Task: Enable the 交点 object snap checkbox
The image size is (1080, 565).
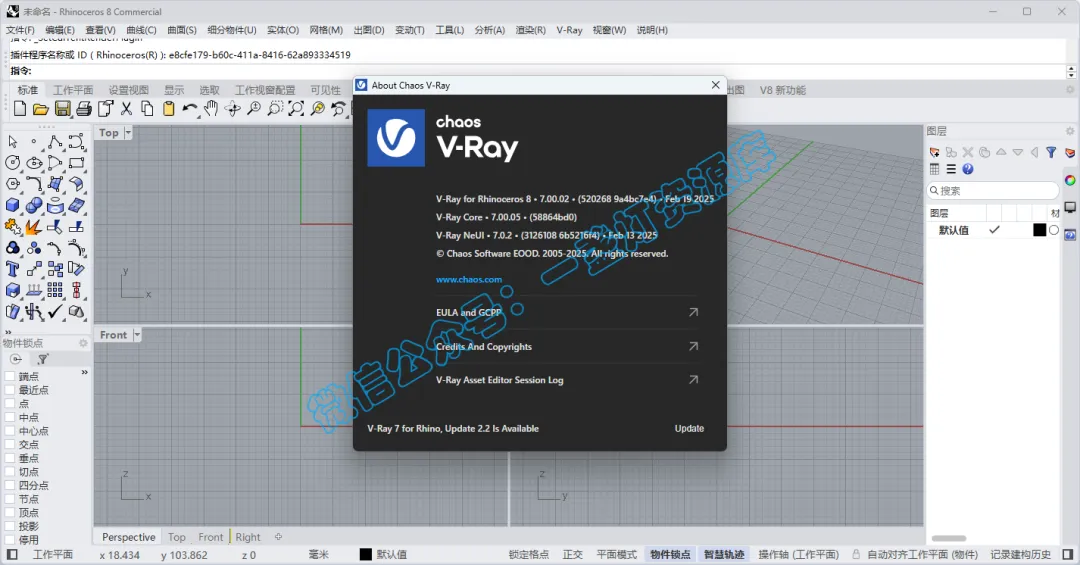Action: (x=10, y=444)
